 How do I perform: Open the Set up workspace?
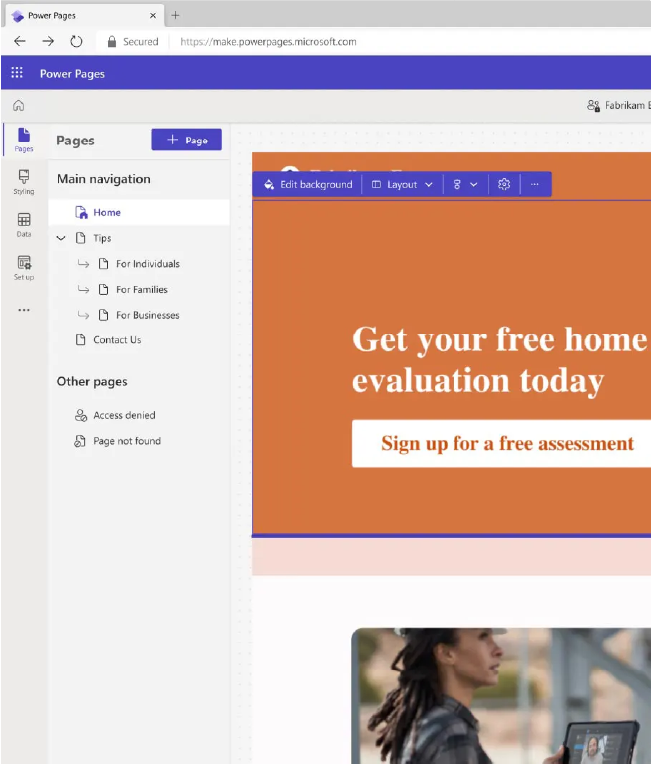tap(24, 268)
